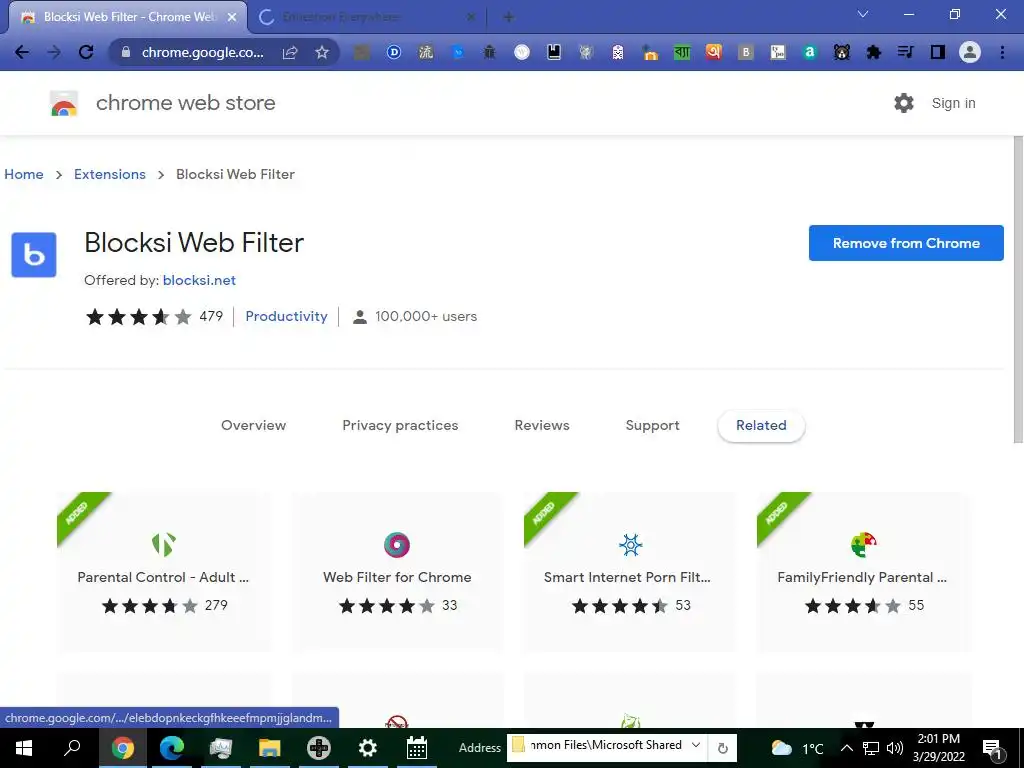Image resolution: width=1024 pixels, height=768 pixels.
Task: Click the share page icon in address bar
Action: point(290,52)
